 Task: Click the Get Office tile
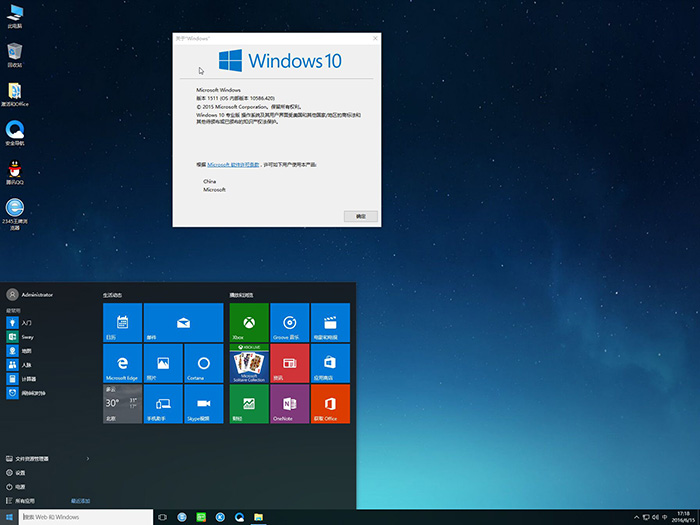330,403
